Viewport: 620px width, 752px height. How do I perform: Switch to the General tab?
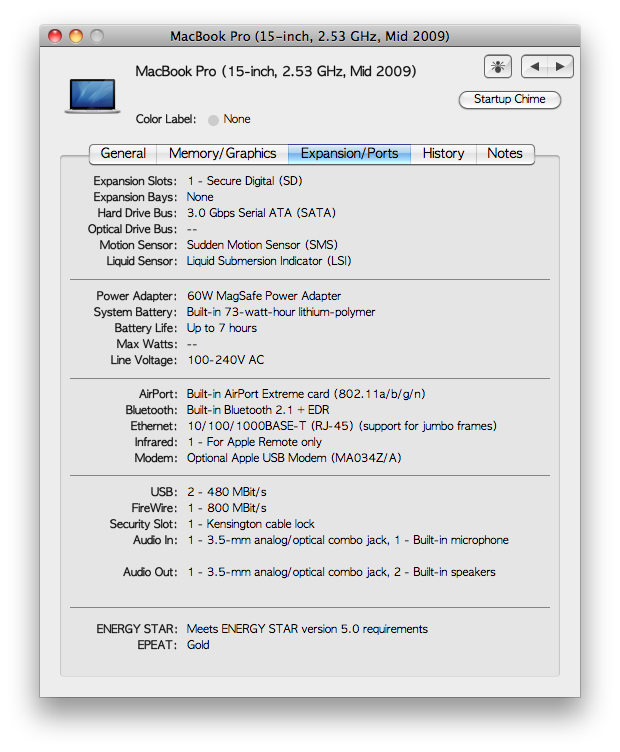click(123, 153)
